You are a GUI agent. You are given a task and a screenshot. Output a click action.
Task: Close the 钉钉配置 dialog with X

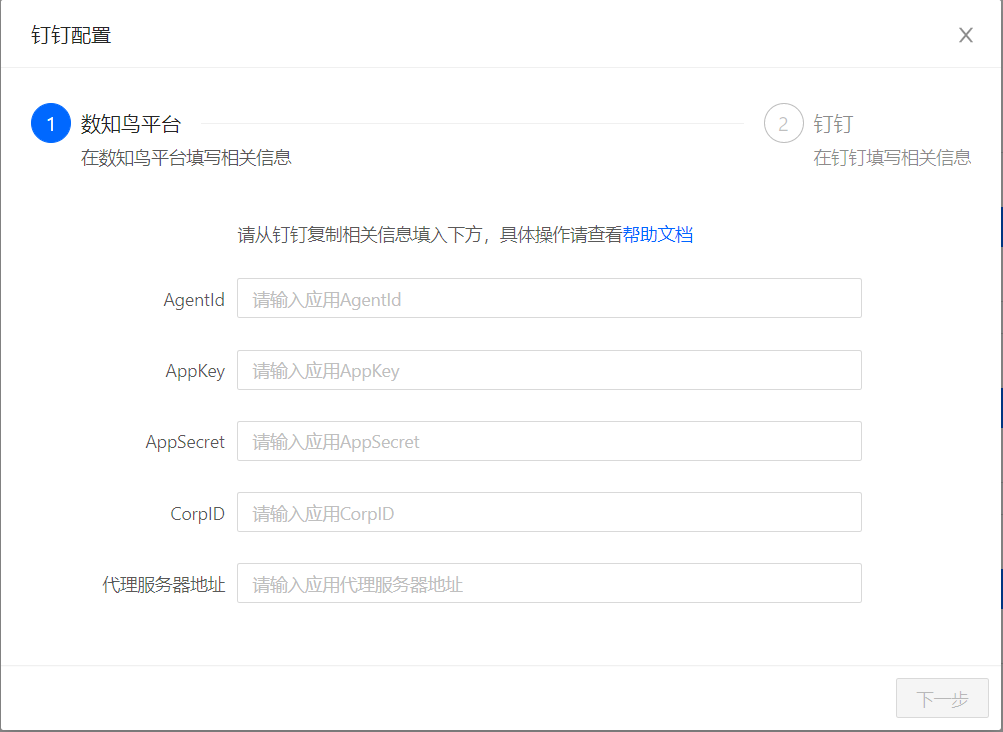point(965,35)
